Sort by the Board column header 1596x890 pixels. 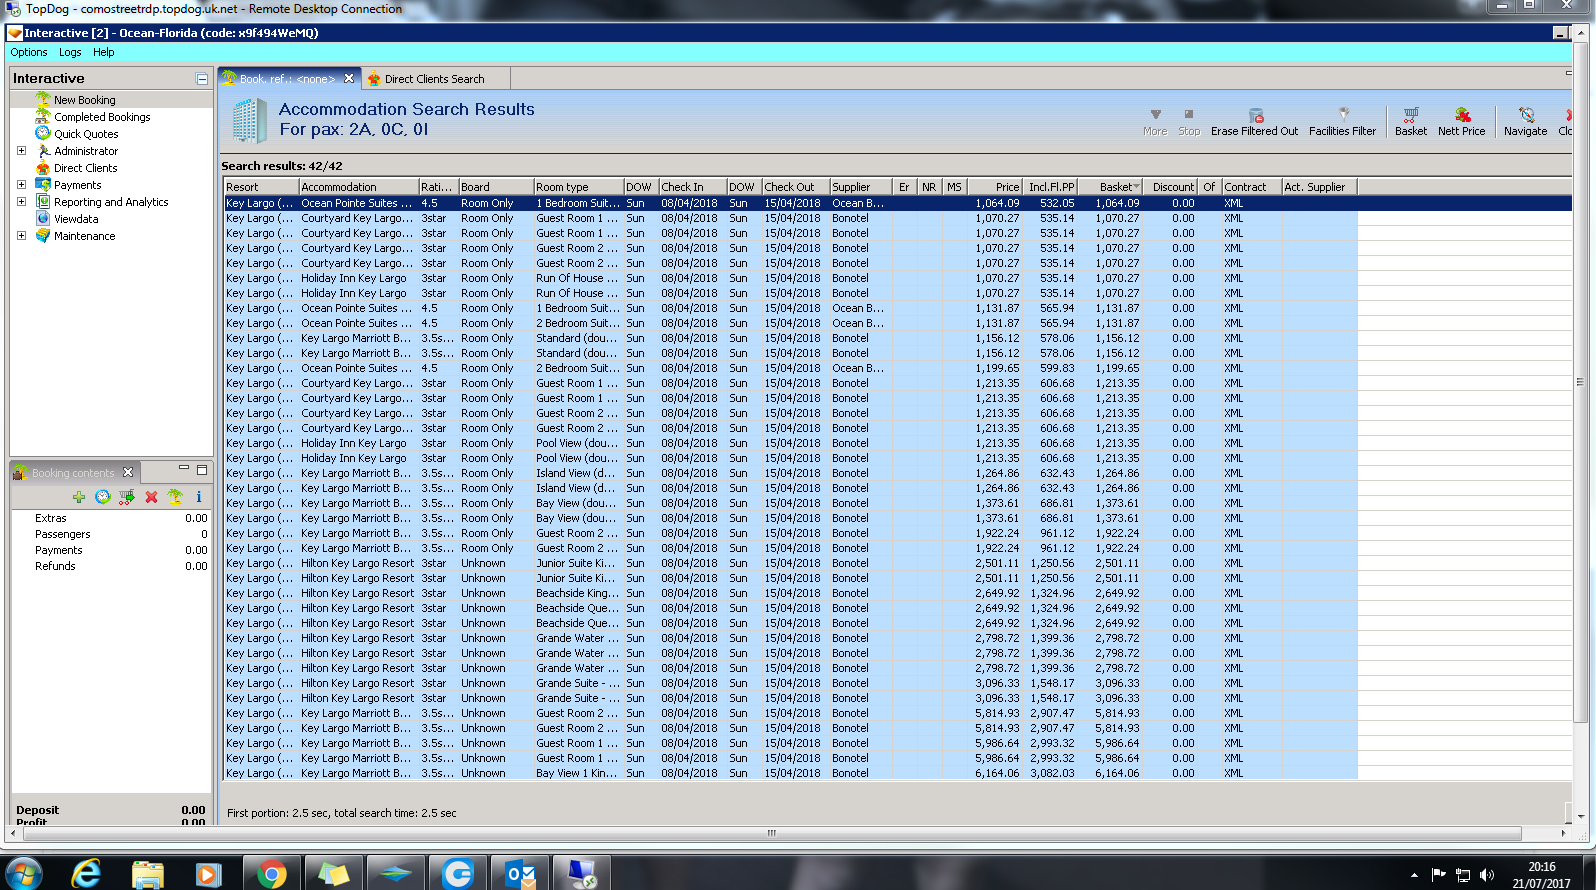click(x=496, y=187)
